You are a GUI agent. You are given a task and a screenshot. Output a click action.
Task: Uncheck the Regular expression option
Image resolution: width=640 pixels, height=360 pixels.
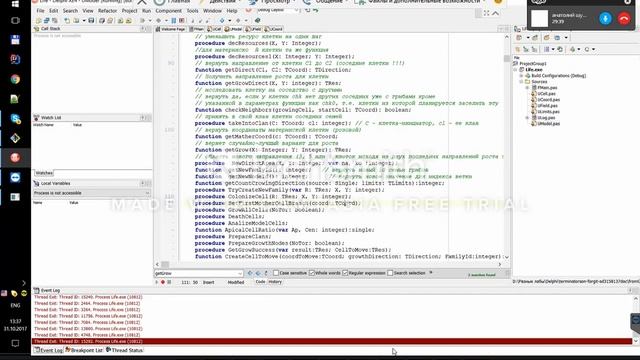pos(345,273)
